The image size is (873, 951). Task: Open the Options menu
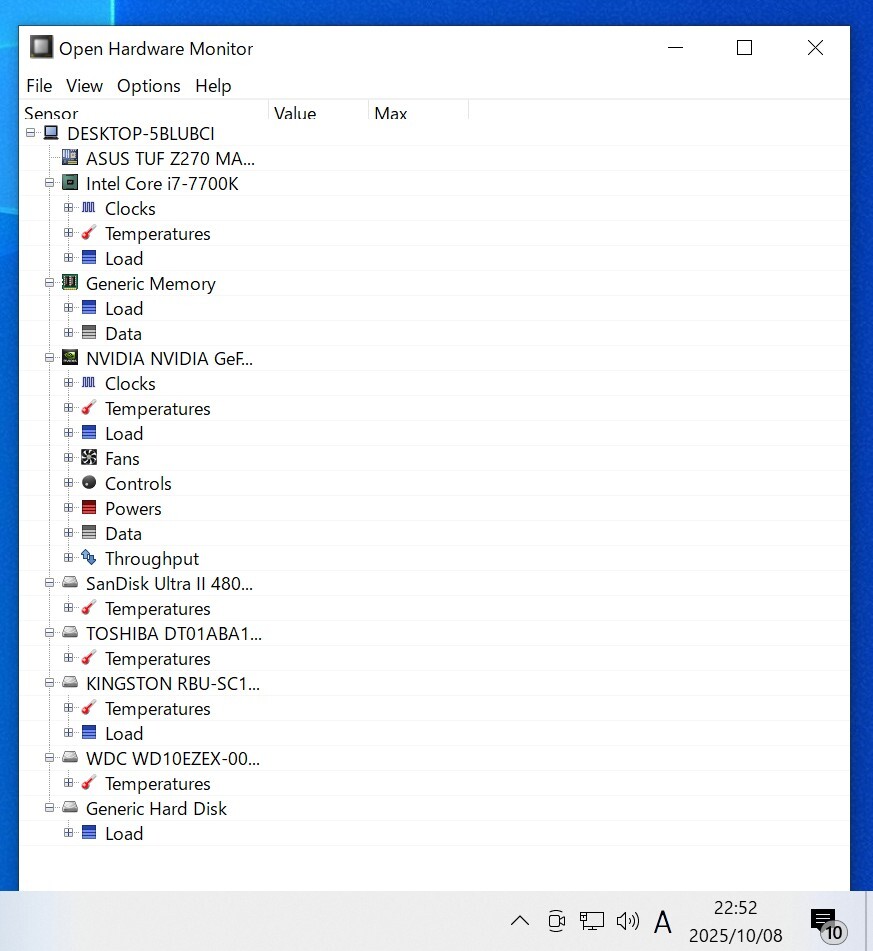(x=149, y=86)
